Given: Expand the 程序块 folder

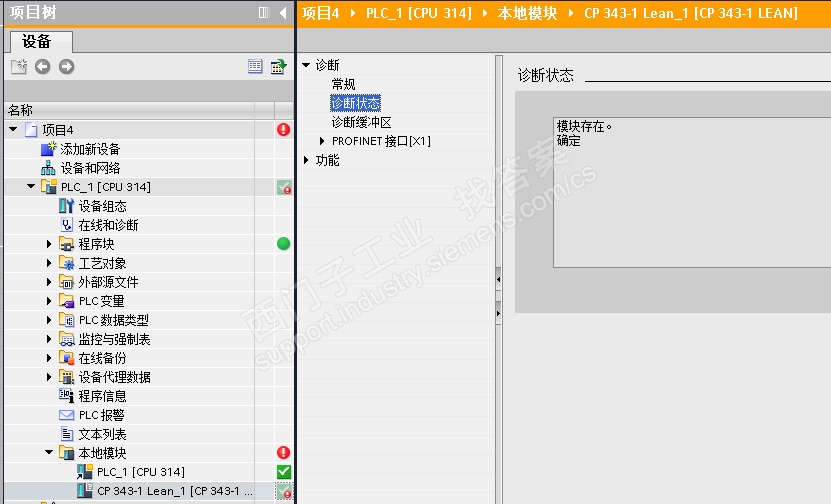Looking at the screenshot, I should 49,244.
